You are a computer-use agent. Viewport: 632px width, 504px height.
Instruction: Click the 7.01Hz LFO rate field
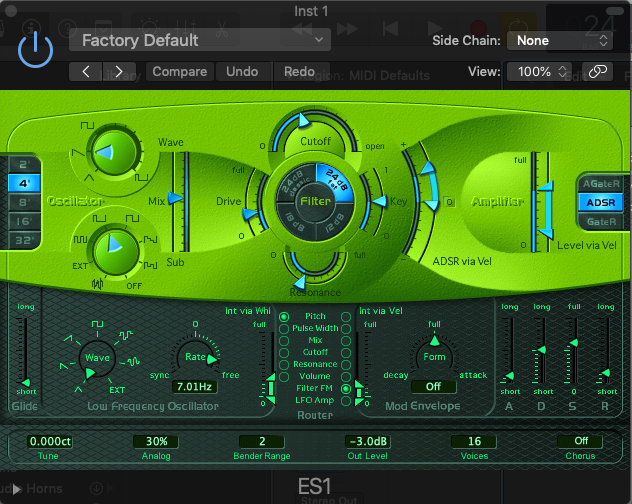coord(195,387)
